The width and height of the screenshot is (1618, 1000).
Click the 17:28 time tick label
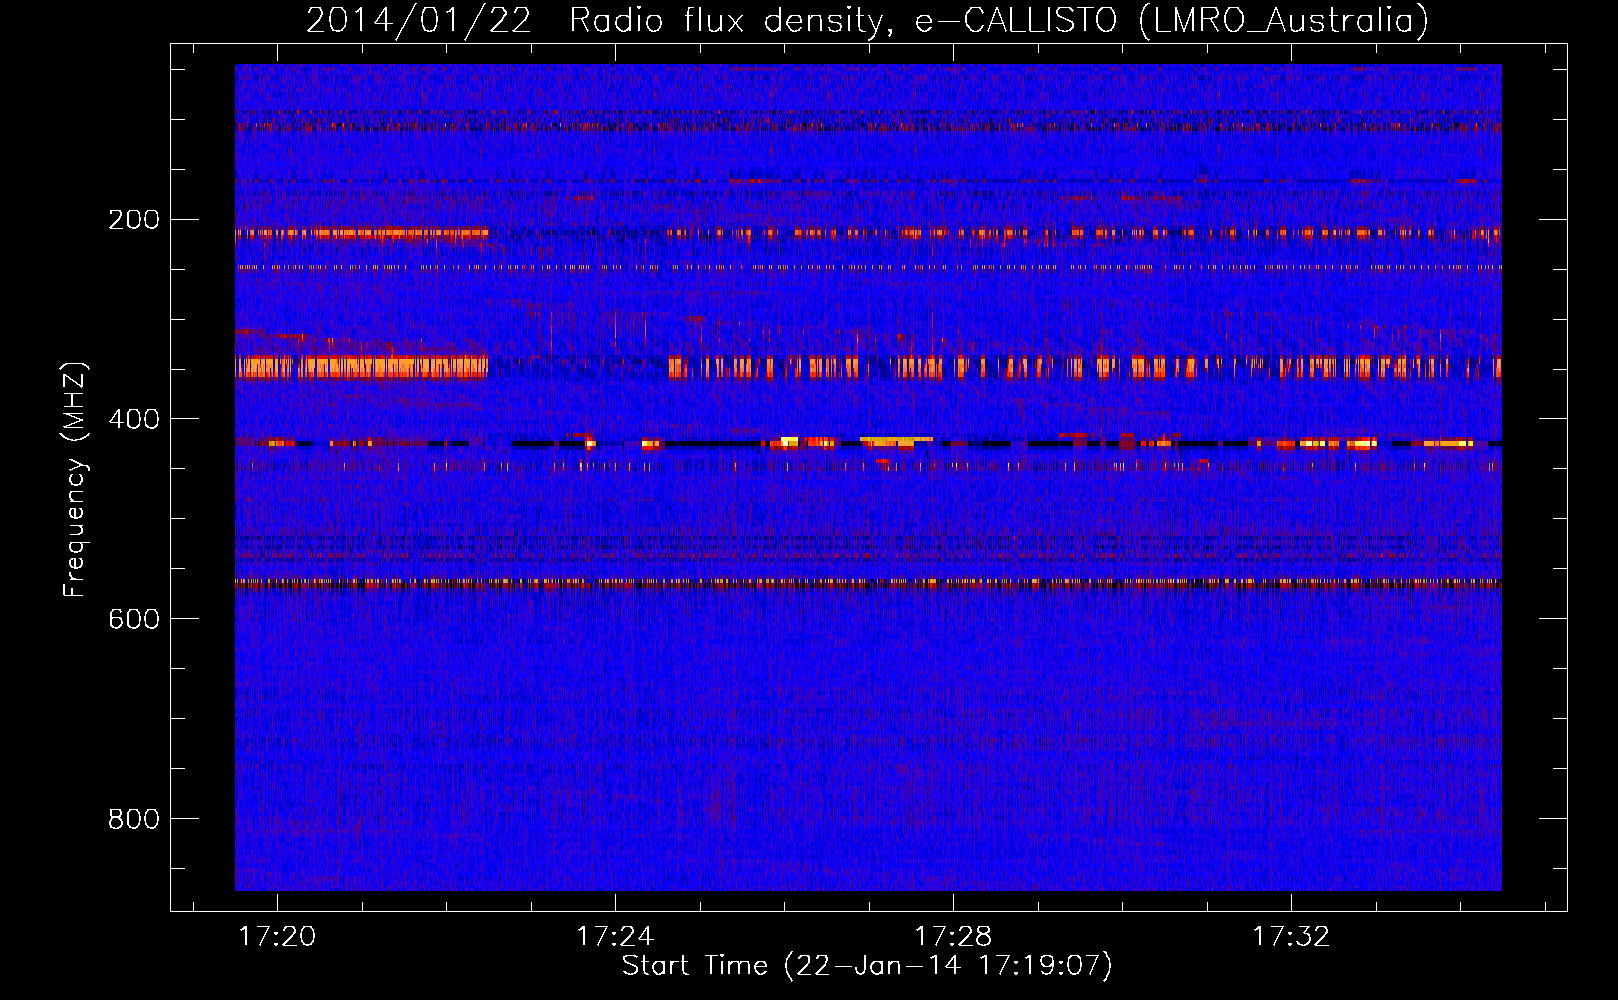[953, 937]
